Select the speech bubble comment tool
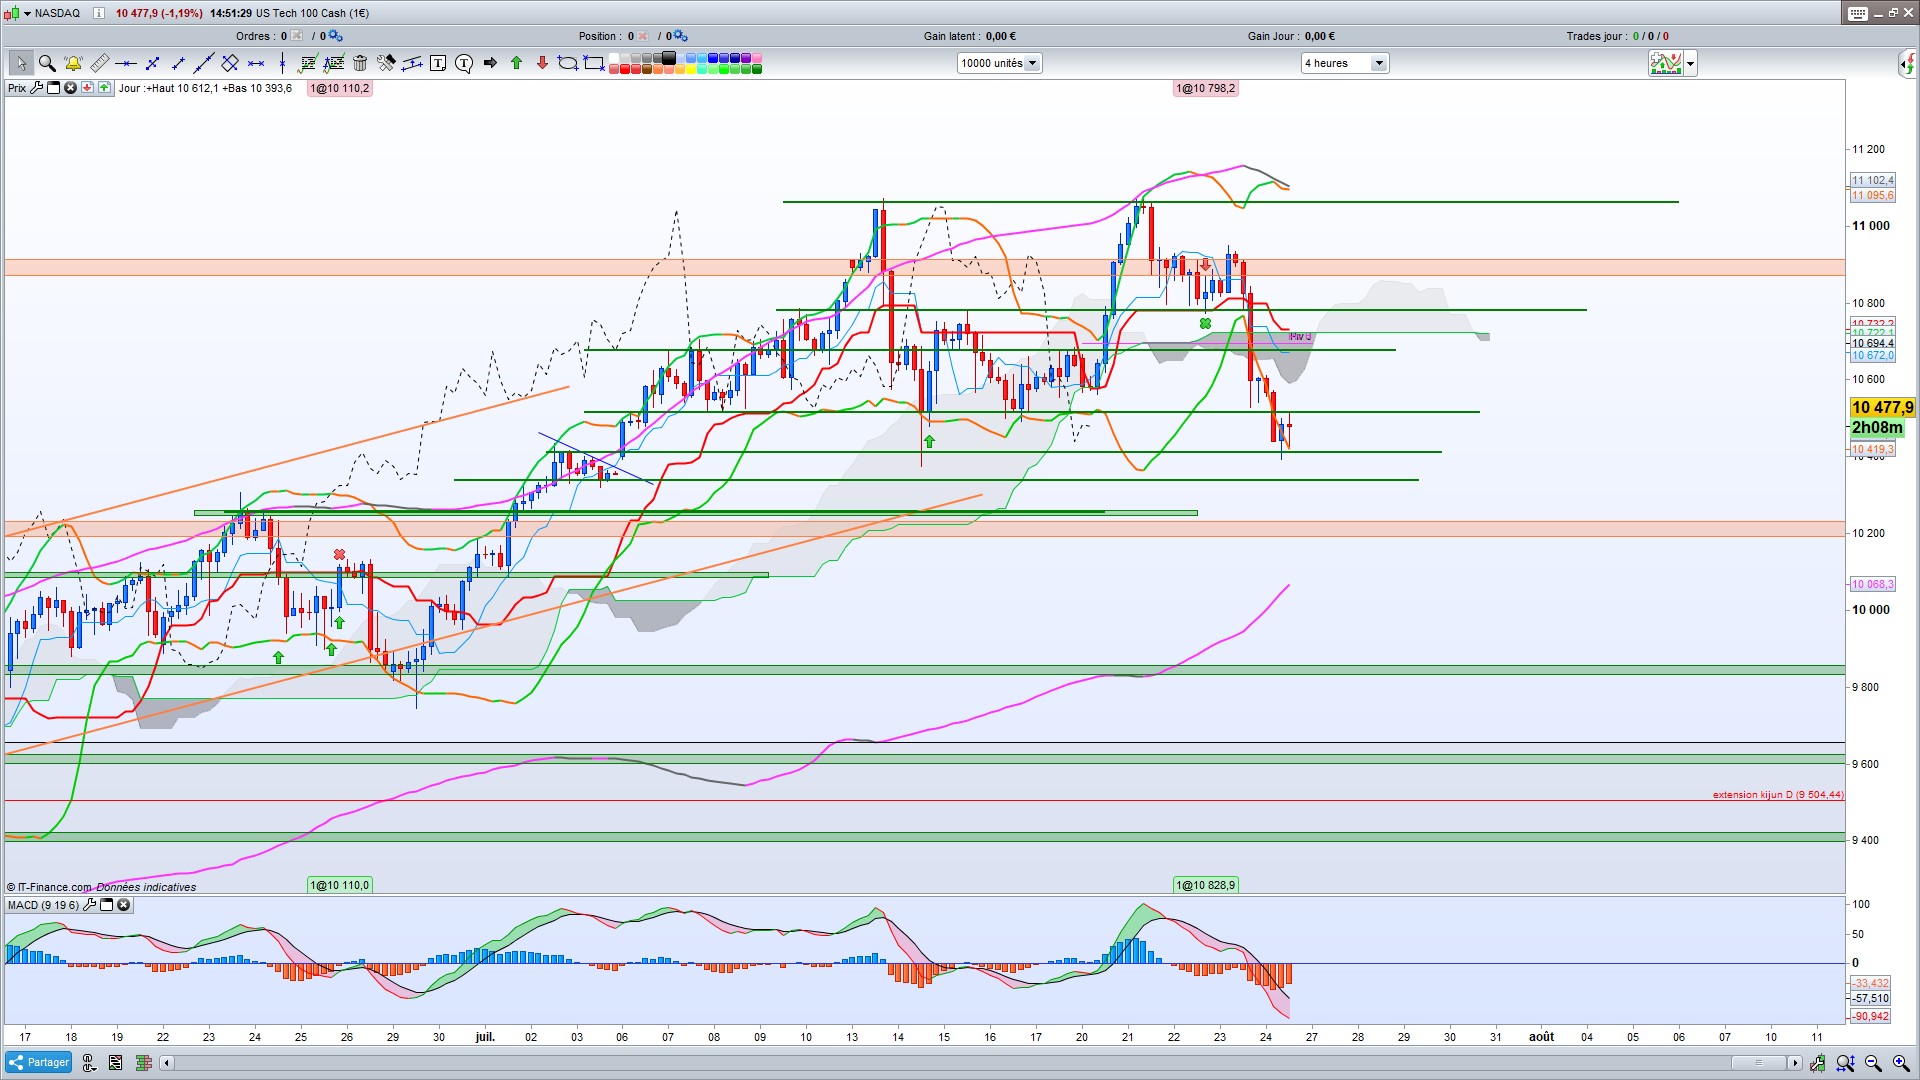This screenshot has width=1920, height=1080. [464, 63]
